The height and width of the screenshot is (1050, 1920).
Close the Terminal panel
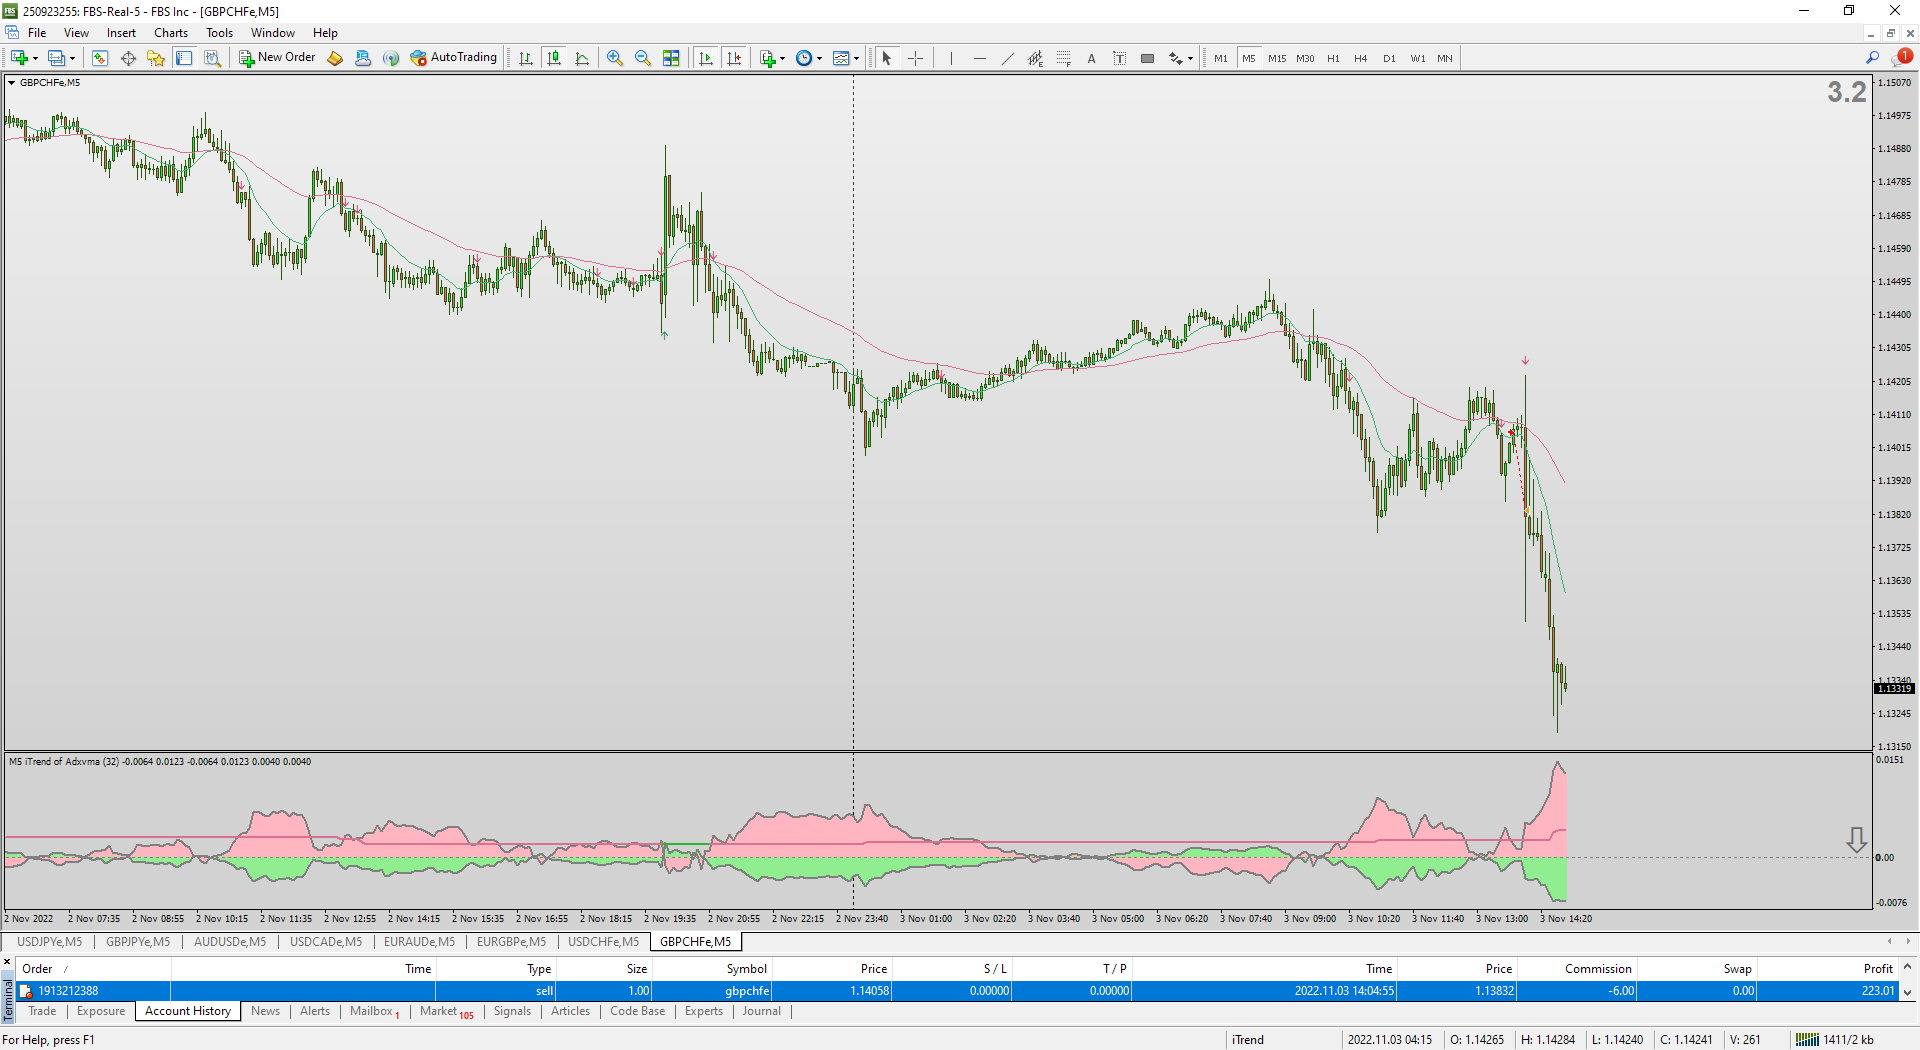coord(7,962)
